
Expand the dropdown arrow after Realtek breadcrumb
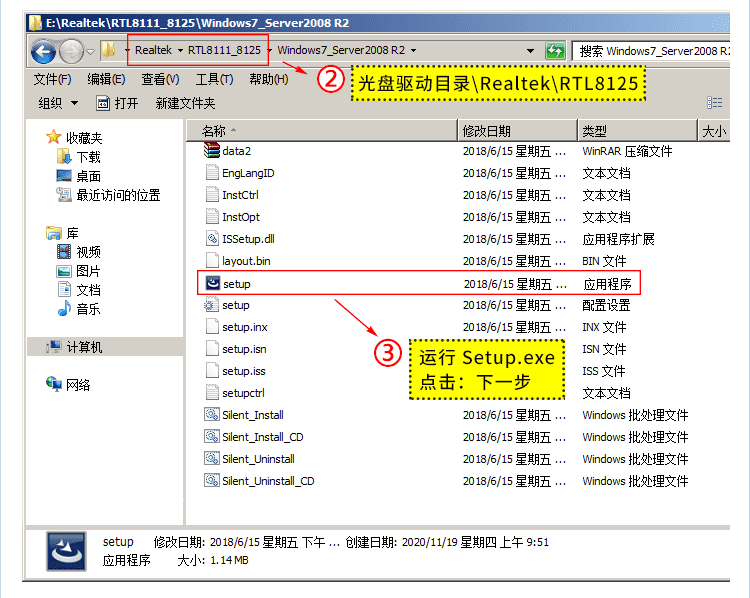click(x=180, y=50)
